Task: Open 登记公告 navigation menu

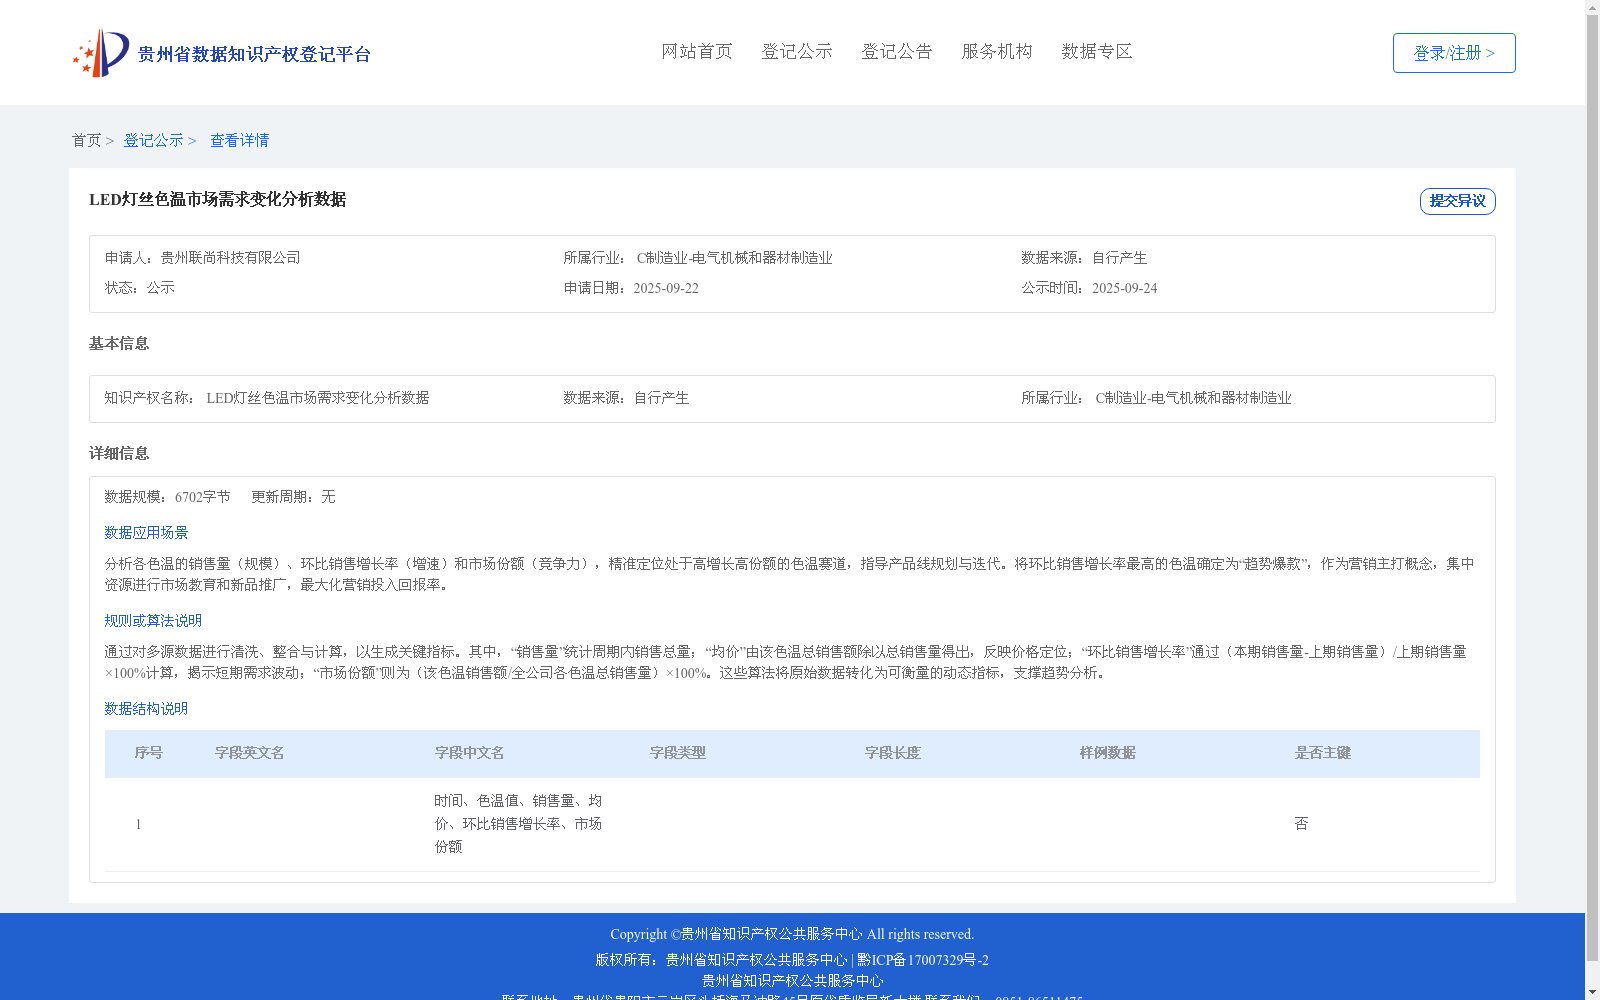Action: pos(897,51)
